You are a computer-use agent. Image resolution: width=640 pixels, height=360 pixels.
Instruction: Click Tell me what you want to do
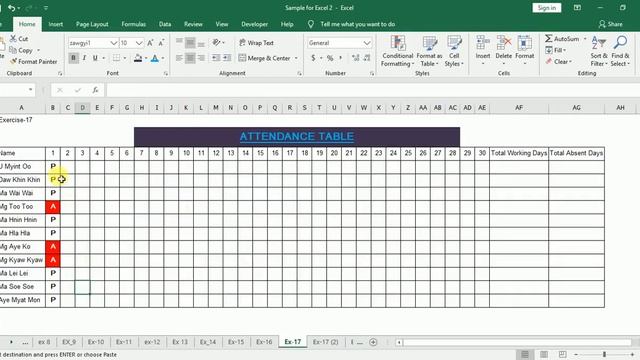(x=358, y=24)
